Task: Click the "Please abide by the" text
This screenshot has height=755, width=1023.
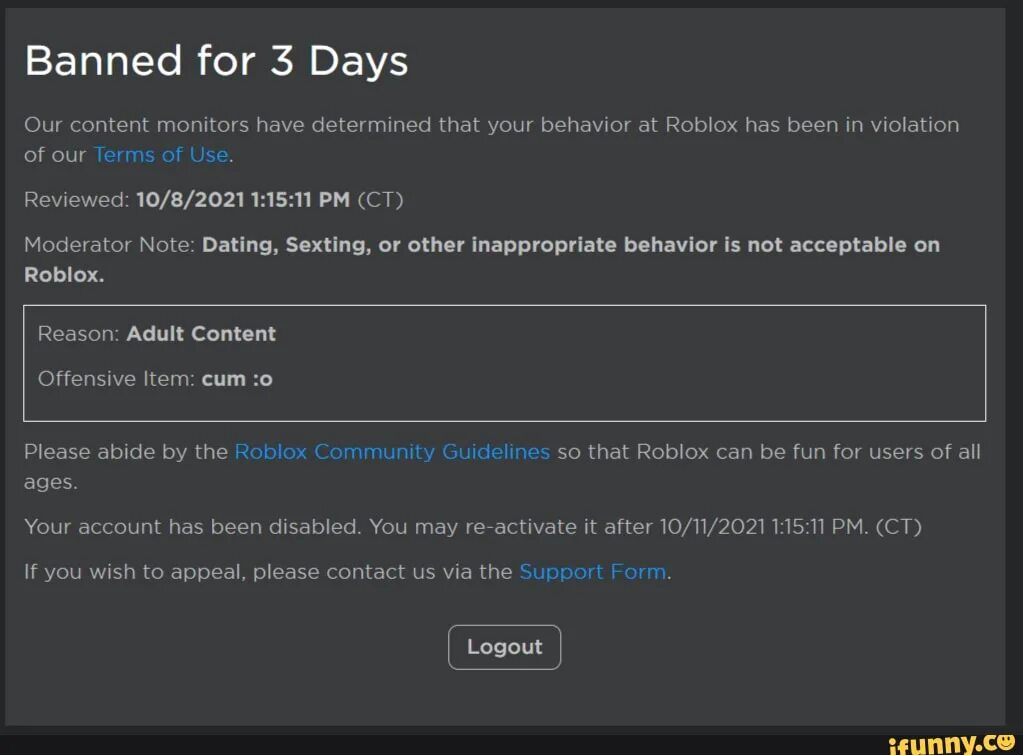Action: click(x=126, y=452)
